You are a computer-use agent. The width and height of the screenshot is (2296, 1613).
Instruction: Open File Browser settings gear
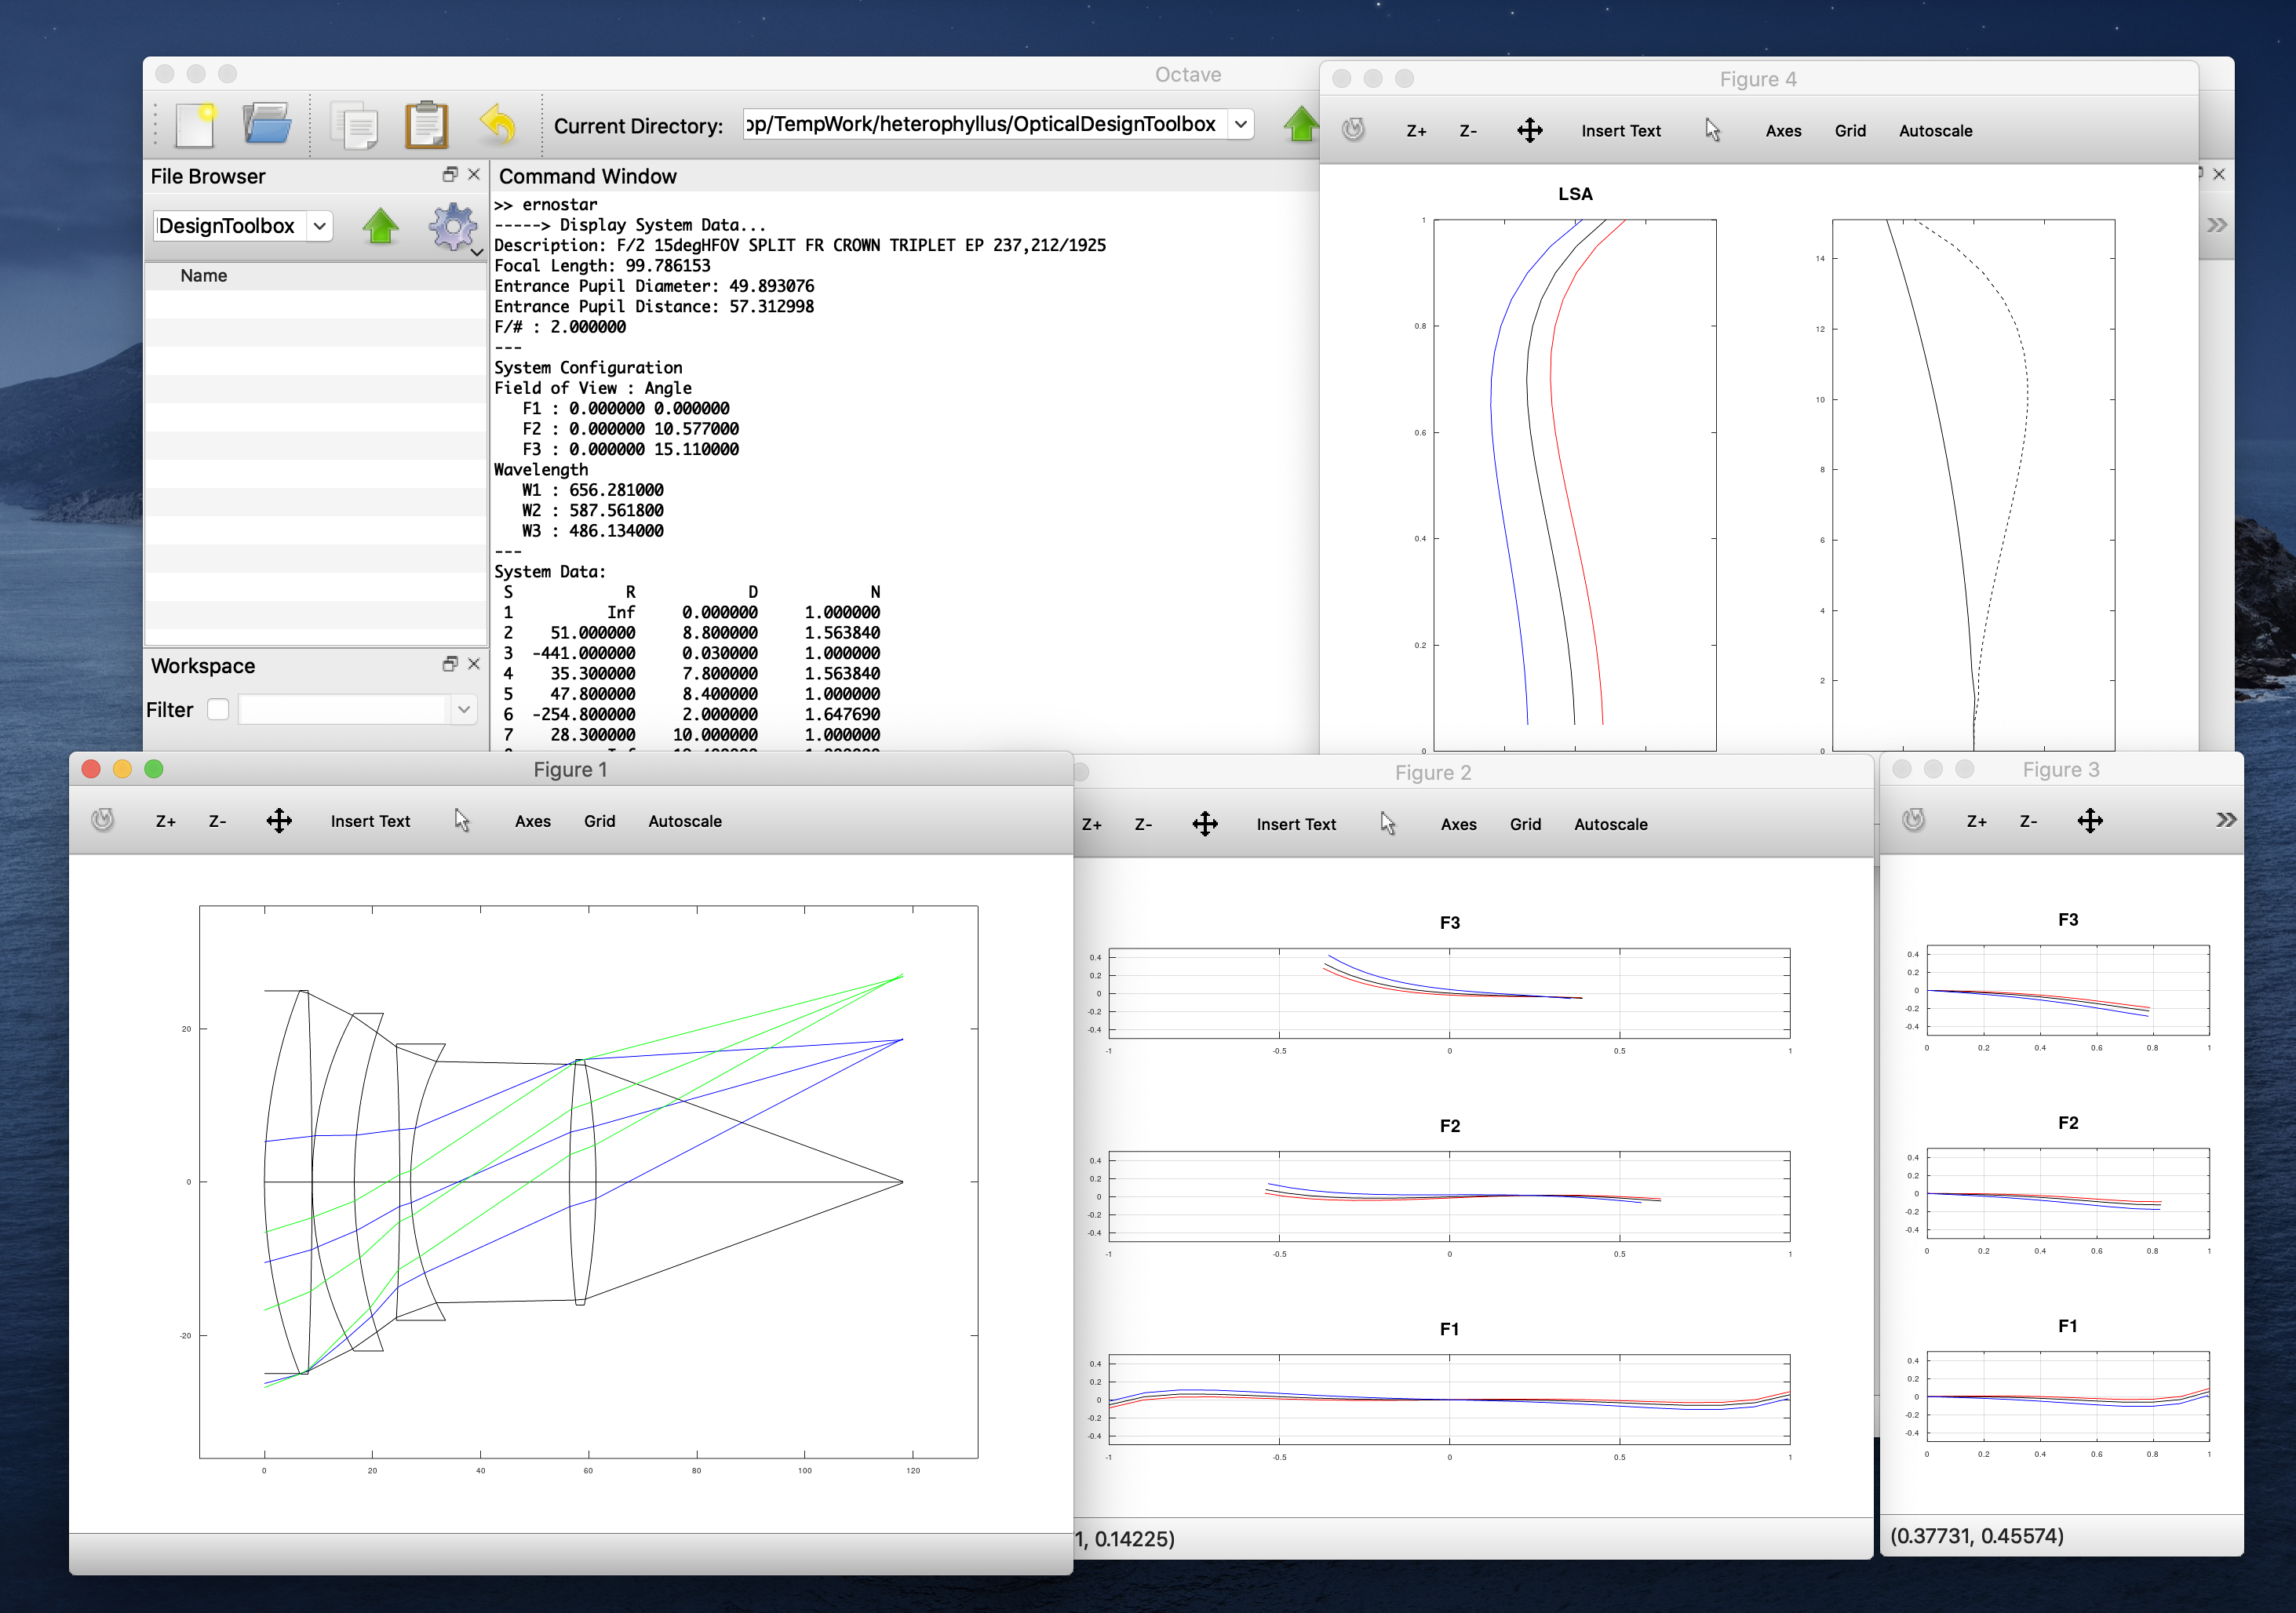(453, 227)
